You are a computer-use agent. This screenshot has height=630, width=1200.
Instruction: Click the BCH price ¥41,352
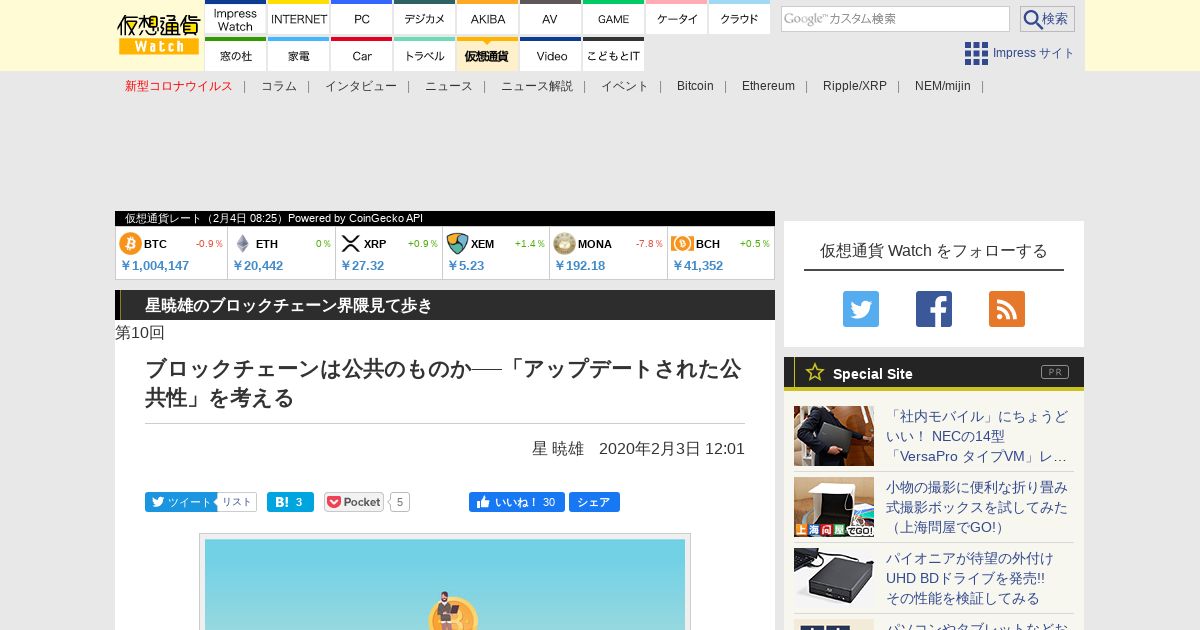698,266
